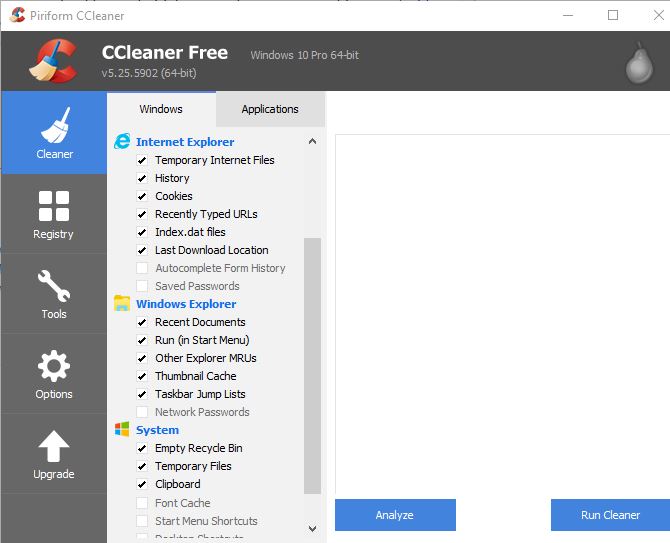Open the Options gear section

54,374
